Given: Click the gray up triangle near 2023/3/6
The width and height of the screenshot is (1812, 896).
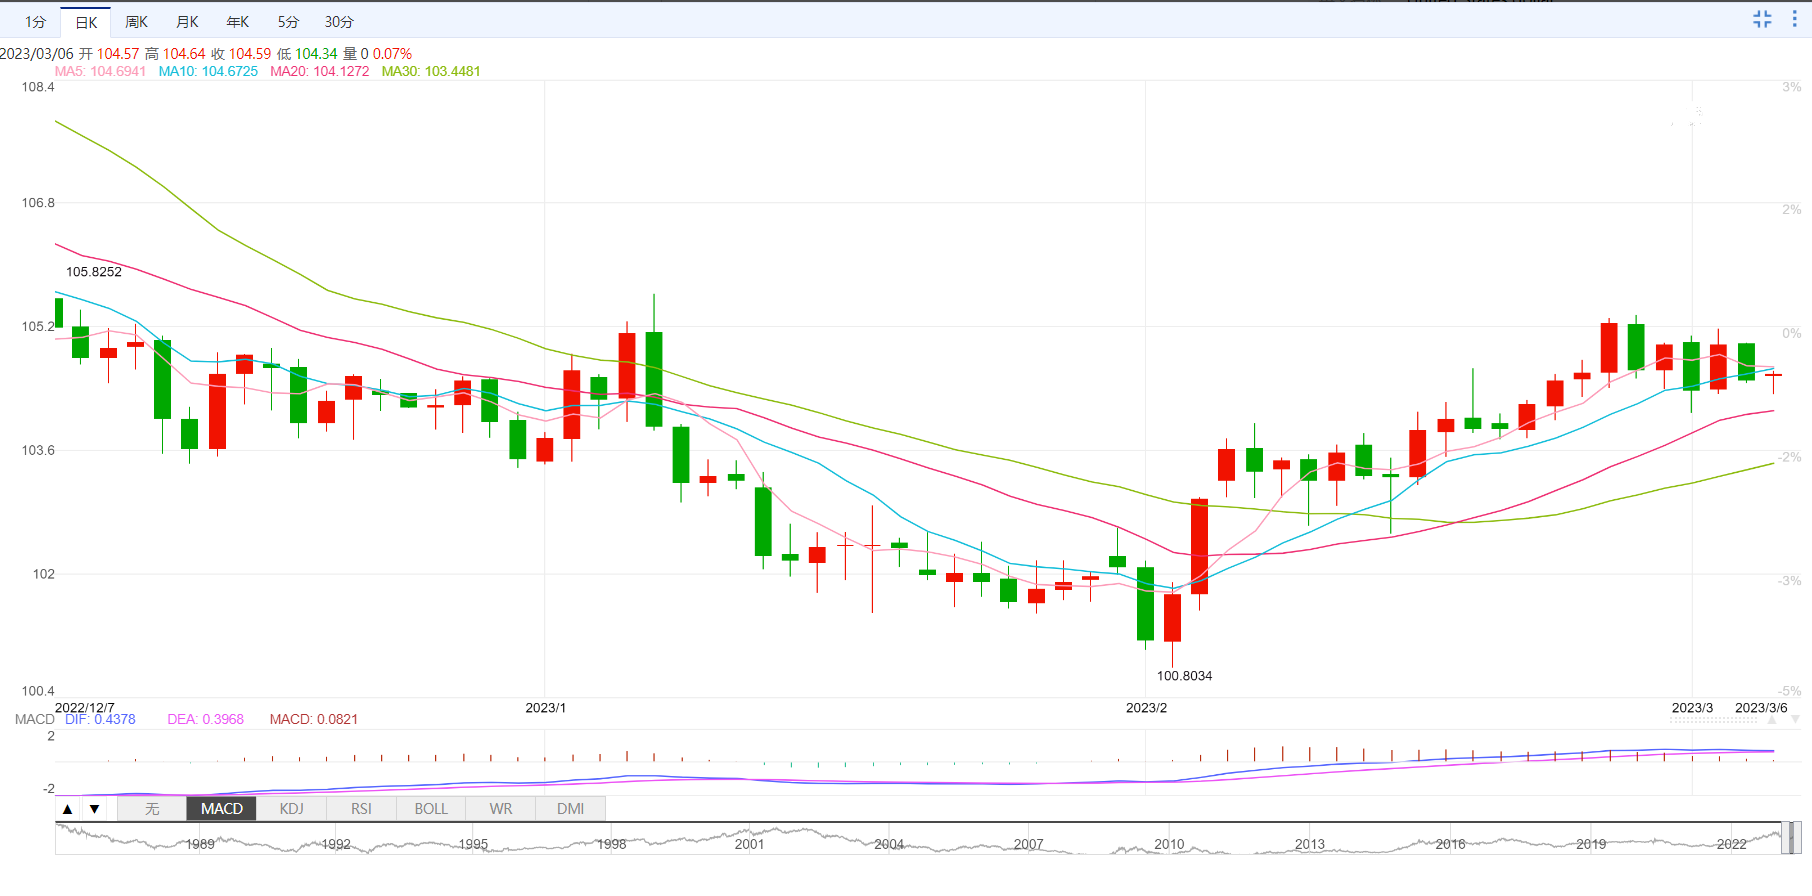Looking at the screenshot, I should pos(1771,719).
